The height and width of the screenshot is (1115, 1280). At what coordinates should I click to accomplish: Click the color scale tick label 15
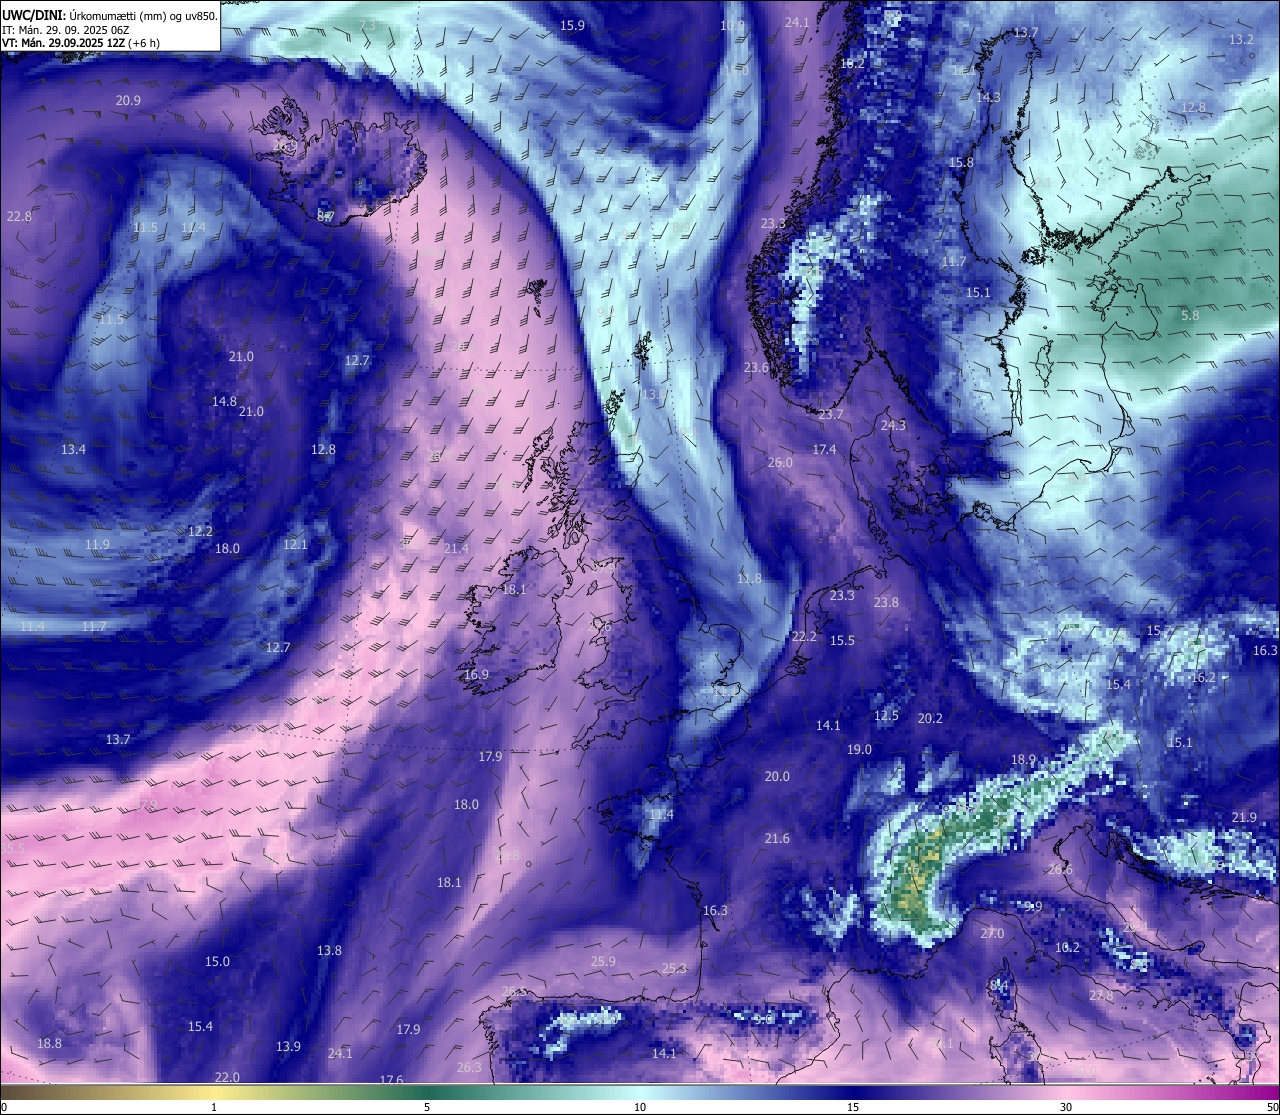click(x=853, y=1107)
